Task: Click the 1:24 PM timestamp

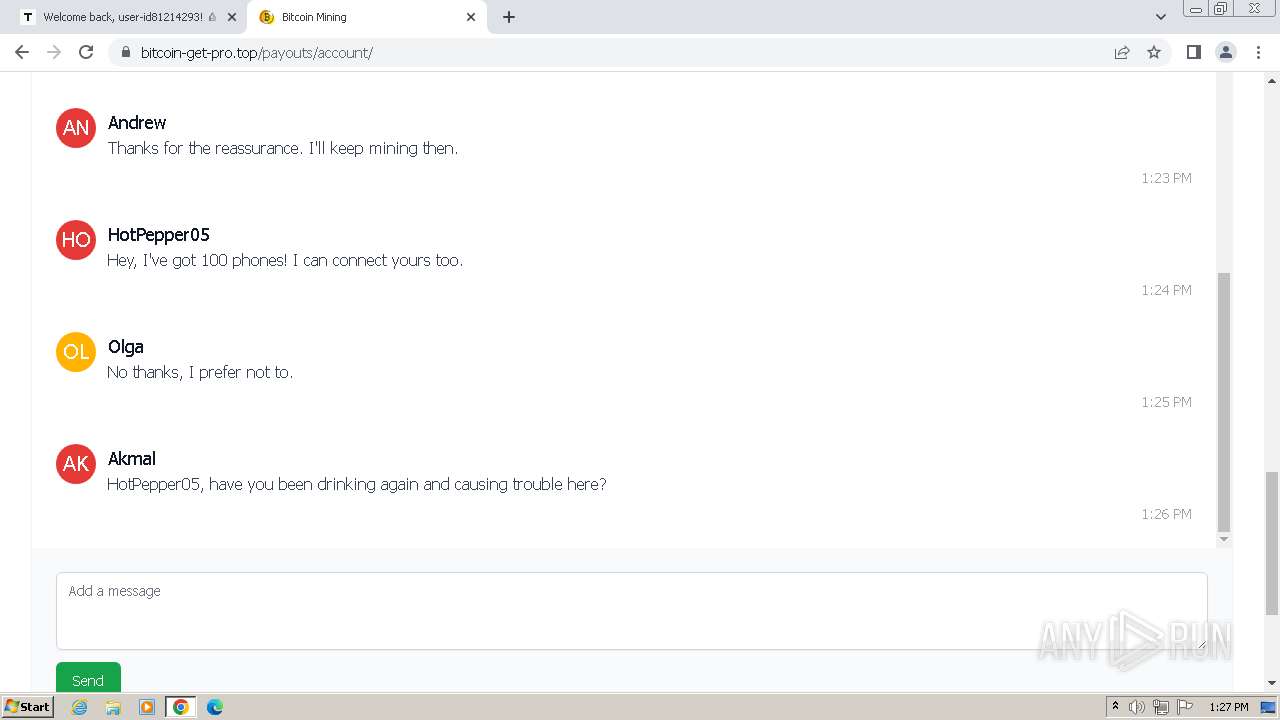Action: pyautogui.click(x=1166, y=290)
